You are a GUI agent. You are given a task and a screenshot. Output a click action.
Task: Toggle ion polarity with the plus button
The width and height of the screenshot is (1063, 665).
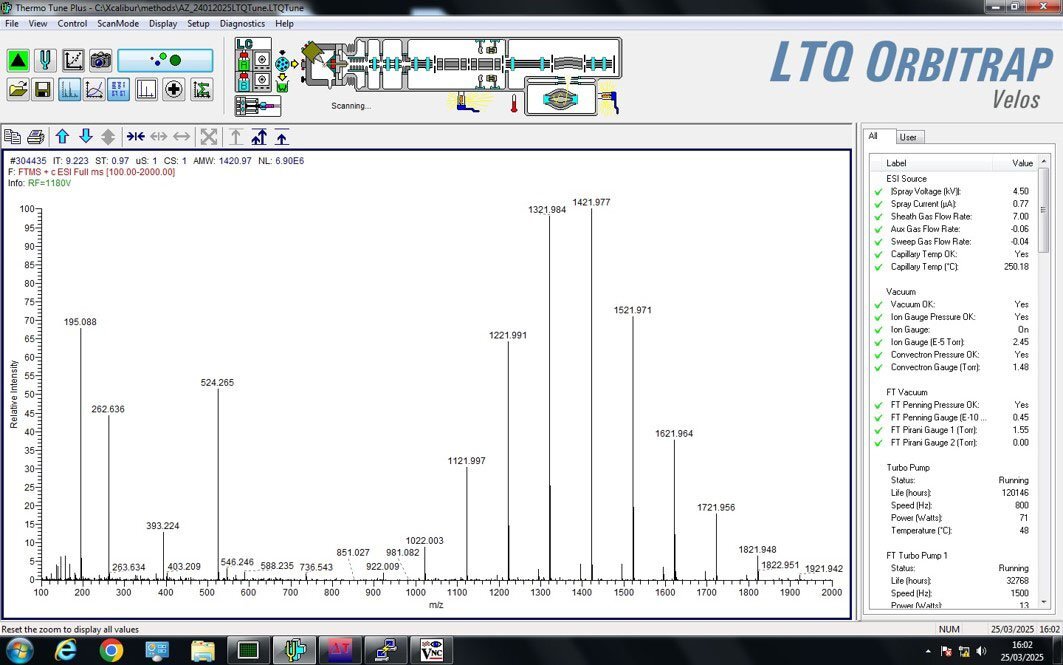click(x=174, y=89)
